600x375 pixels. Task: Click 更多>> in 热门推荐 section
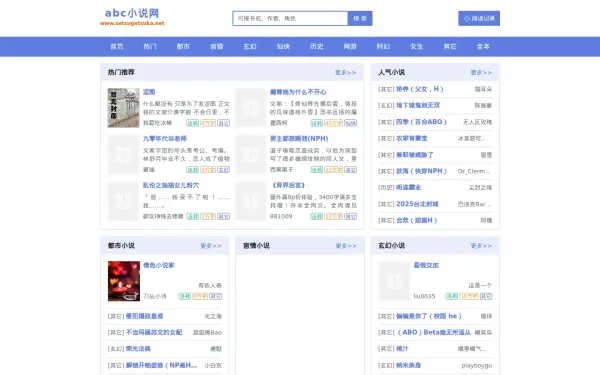tap(346, 72)
